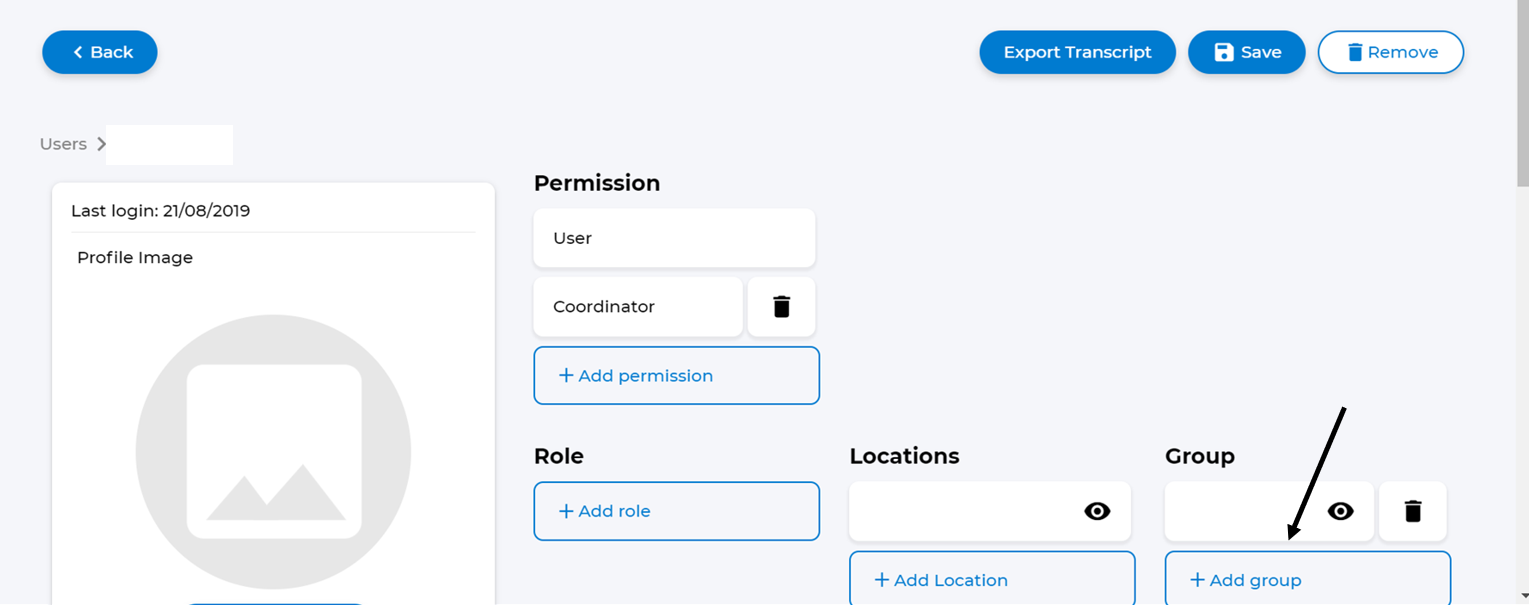Image resolution: width=1529 pixels, height=607 pixels.
Task: Click the trash icon on the Remove button
Action: click(x=1355, y=52)
